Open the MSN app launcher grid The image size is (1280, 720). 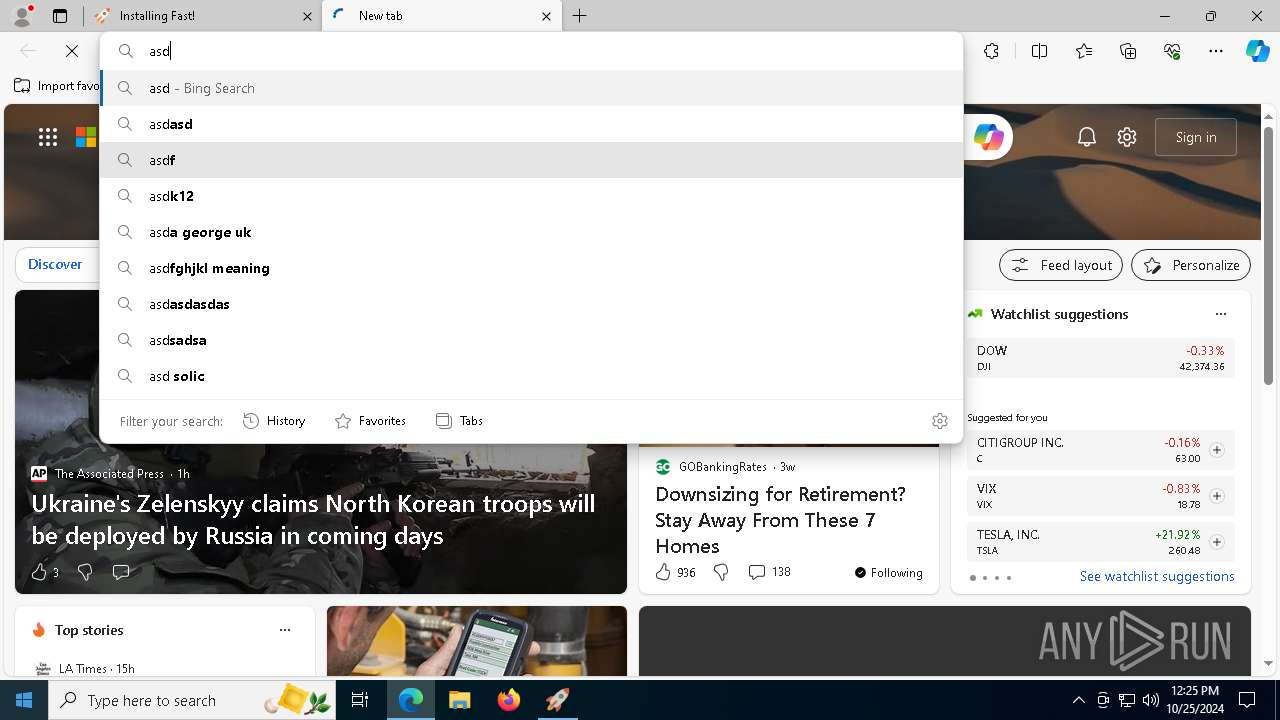(x=48, y=137)
